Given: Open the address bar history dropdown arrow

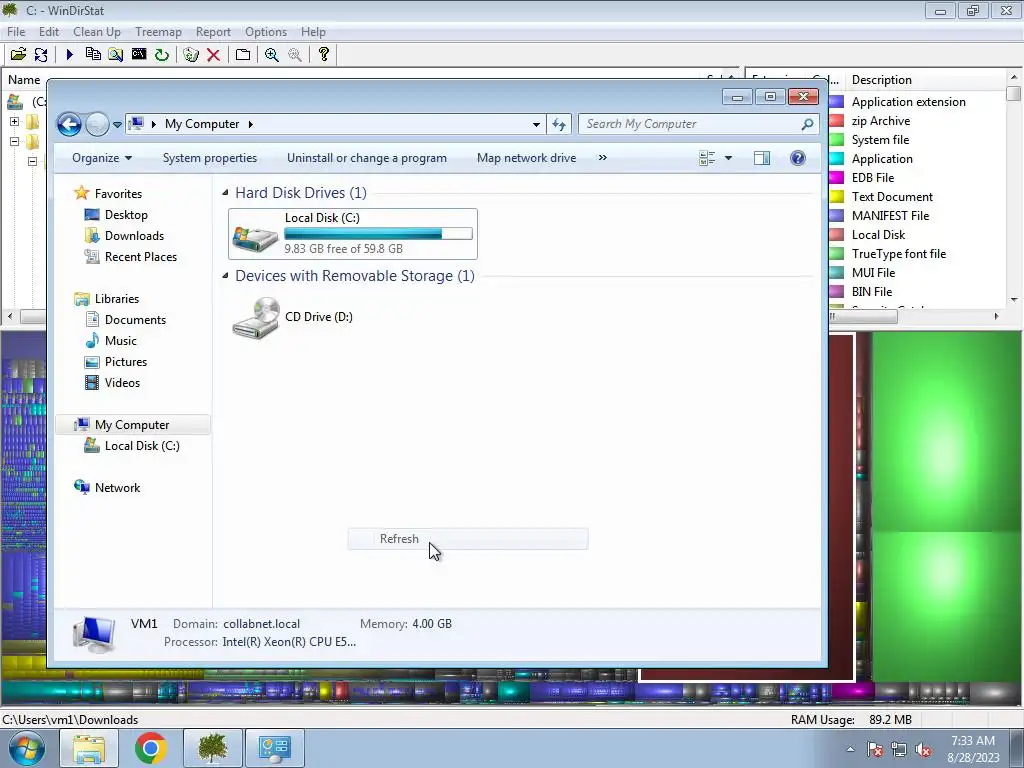Looking at the screenshot, I should [x=536, y=124].
